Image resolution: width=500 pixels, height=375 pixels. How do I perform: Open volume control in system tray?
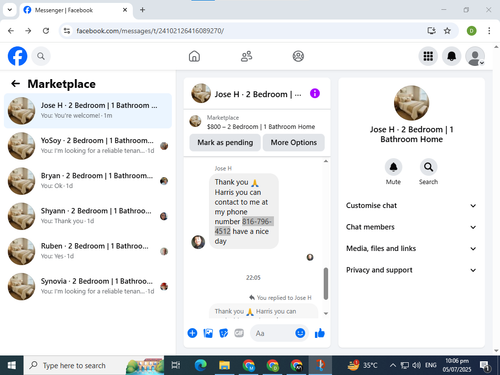pos(416,365)
